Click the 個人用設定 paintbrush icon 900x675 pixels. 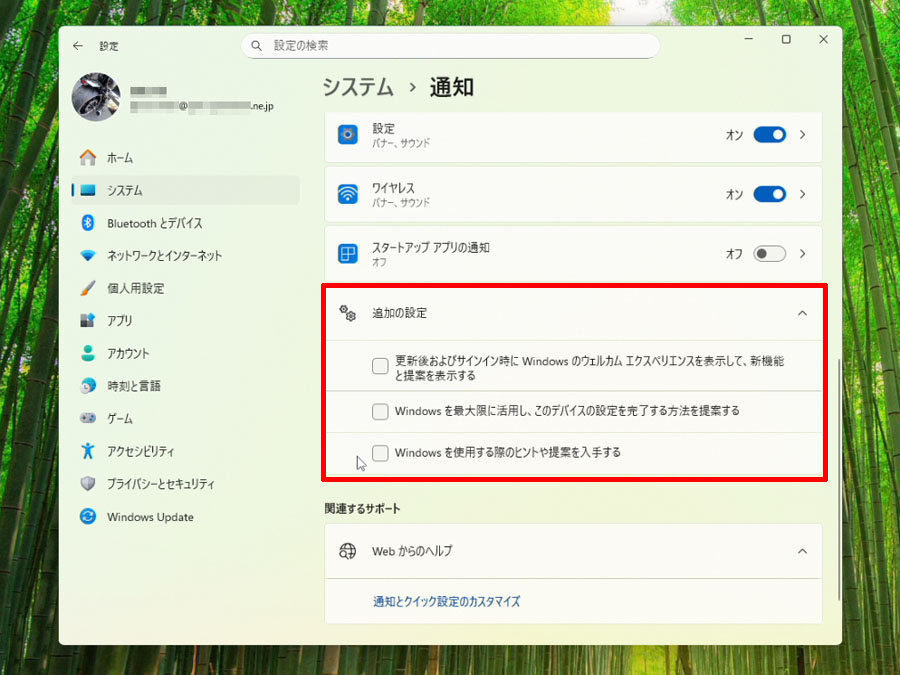click(x=88, y=288)
